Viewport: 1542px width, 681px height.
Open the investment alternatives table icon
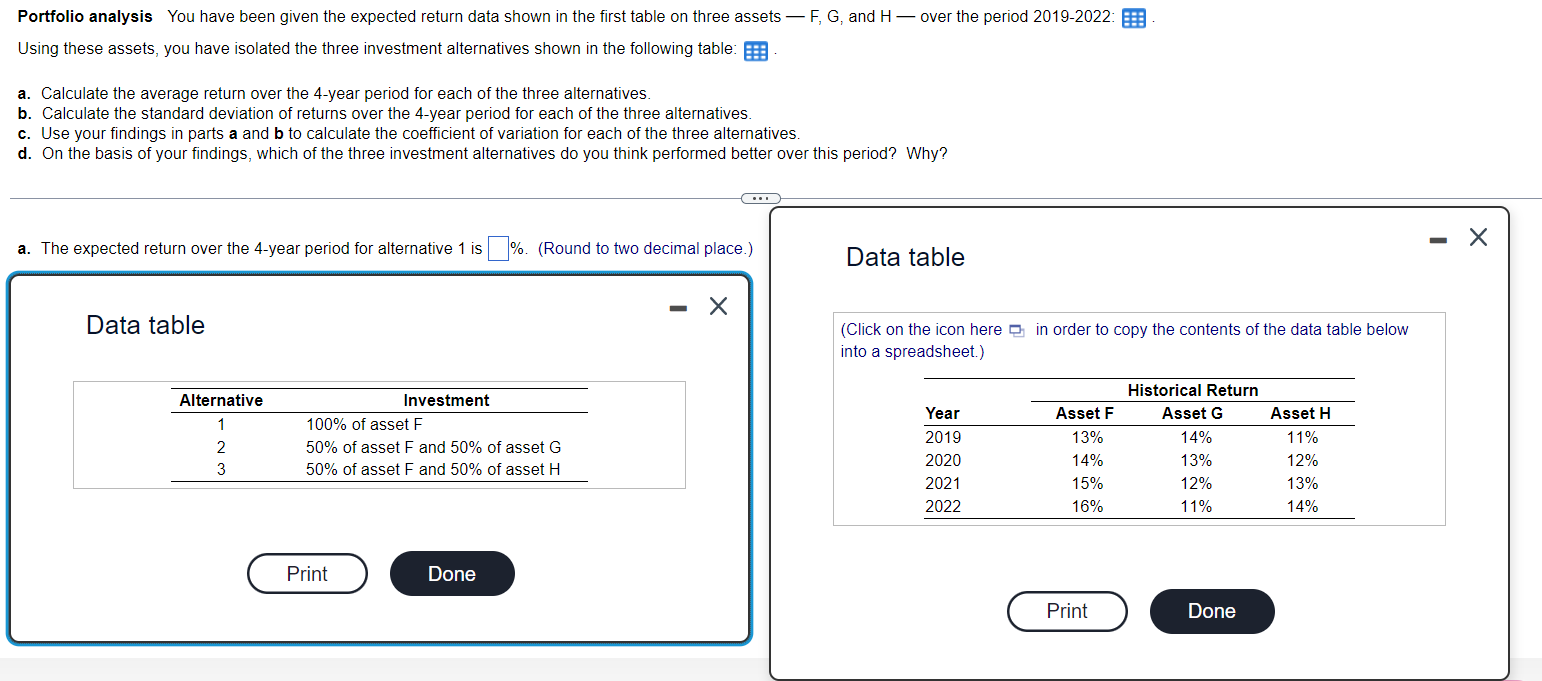click(753, 50)
